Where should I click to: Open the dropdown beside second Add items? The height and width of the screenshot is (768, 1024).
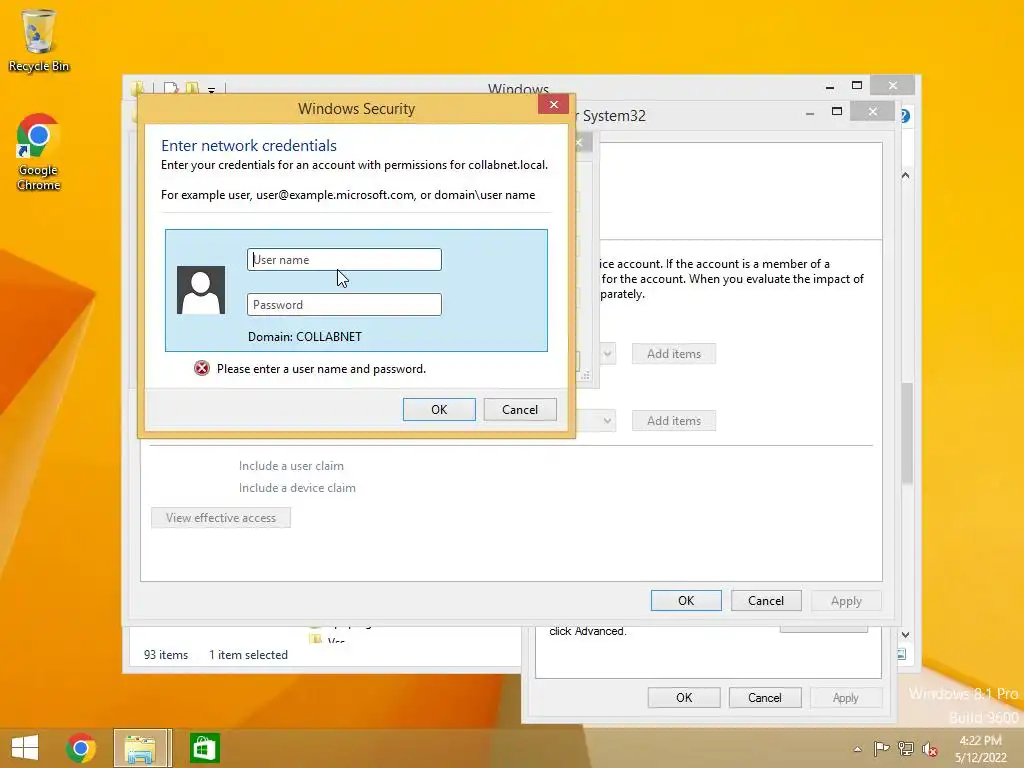tap(607, 421)
